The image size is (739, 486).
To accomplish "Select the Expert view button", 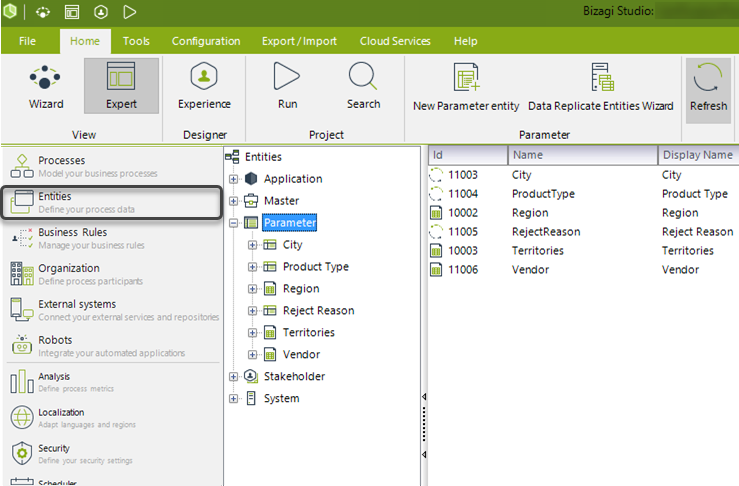I will tap(121, 86).
